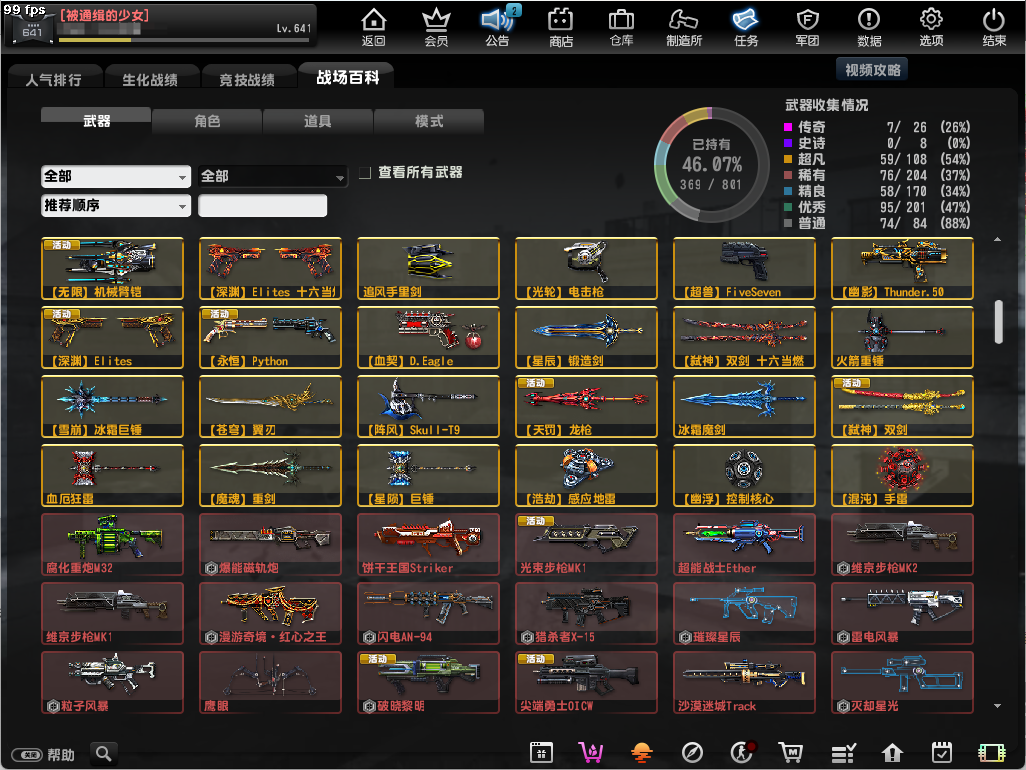The image size is (1026, 770).
Task: Select the 武器 sub-tab
Action: 96,121
